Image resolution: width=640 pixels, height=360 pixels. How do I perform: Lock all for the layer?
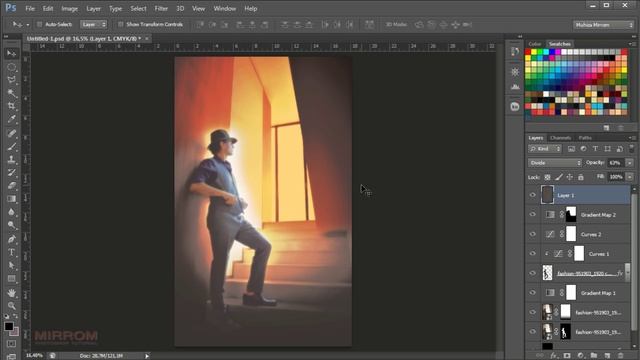click(581, 177)
